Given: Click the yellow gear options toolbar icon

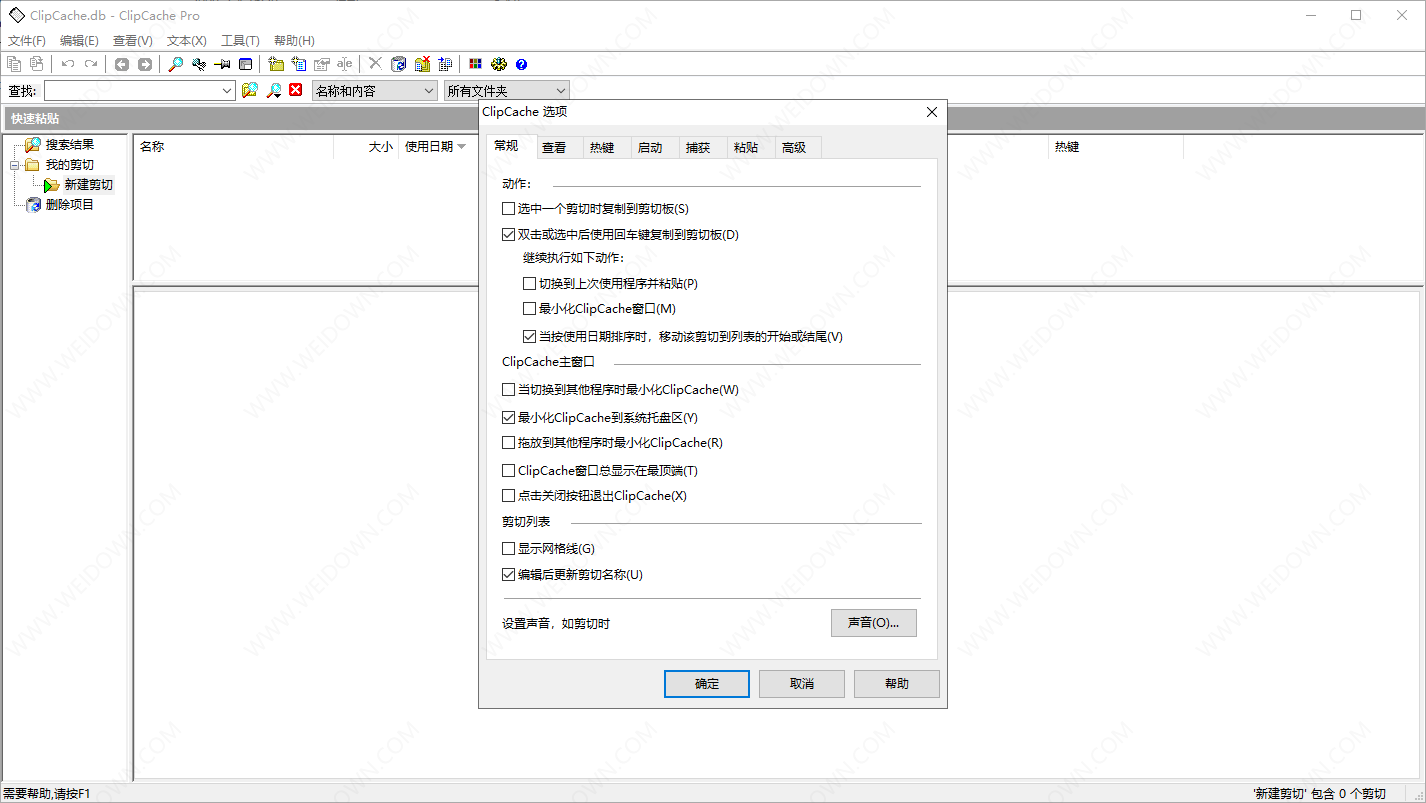Looking at the screenshot, I should [x=498, y=64].
